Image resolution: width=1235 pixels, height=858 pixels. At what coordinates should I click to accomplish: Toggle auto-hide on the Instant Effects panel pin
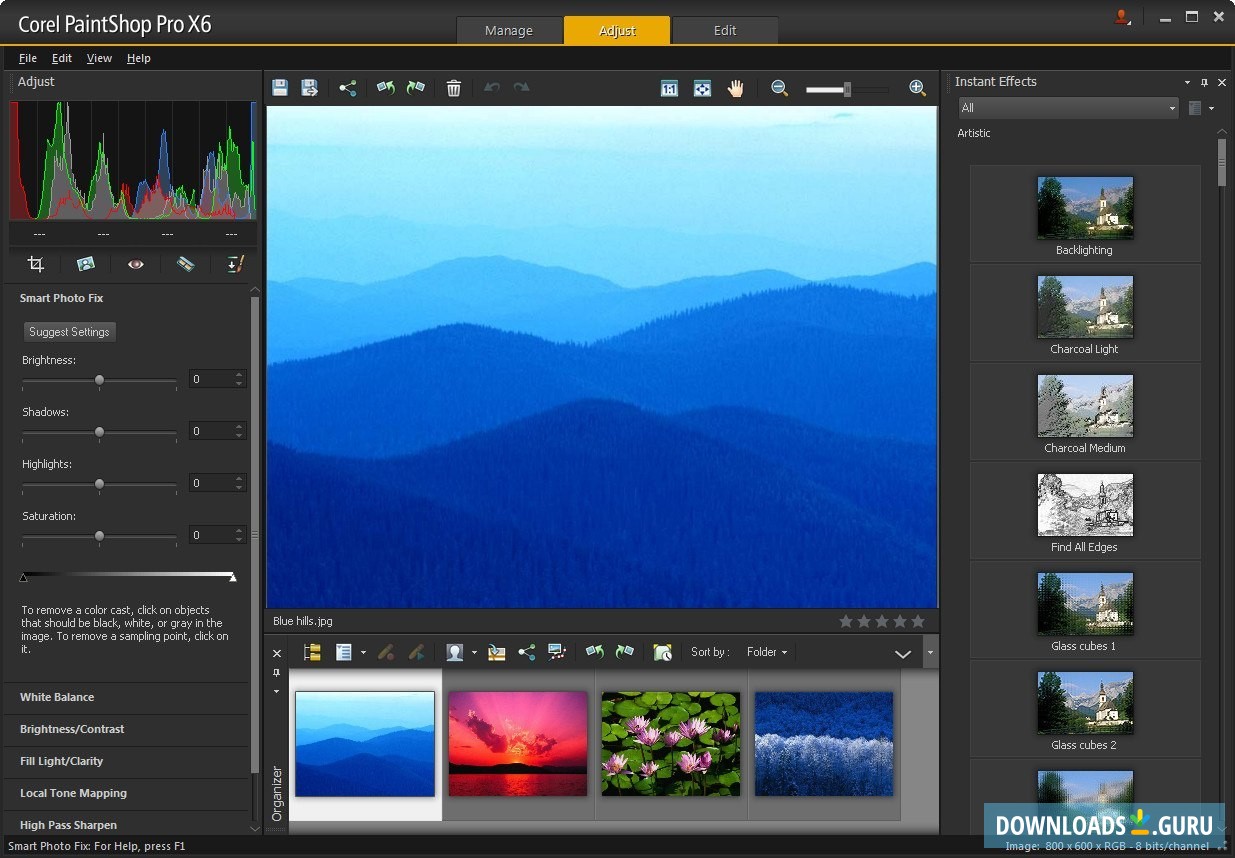pos(1204,82)
